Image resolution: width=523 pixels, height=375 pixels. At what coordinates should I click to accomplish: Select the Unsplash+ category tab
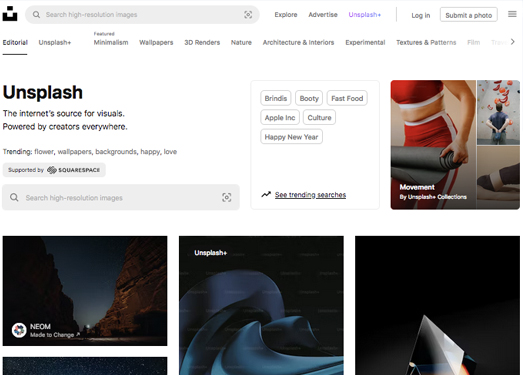(55, 42)
